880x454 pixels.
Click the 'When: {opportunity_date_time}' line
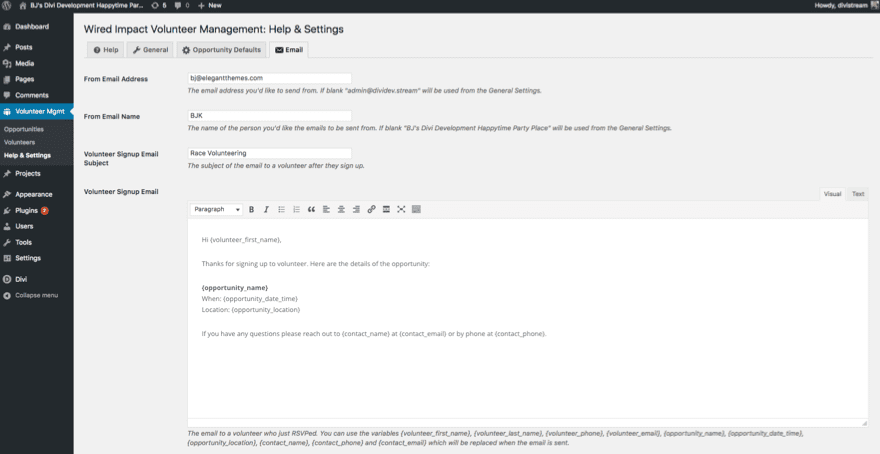point(250,299)
